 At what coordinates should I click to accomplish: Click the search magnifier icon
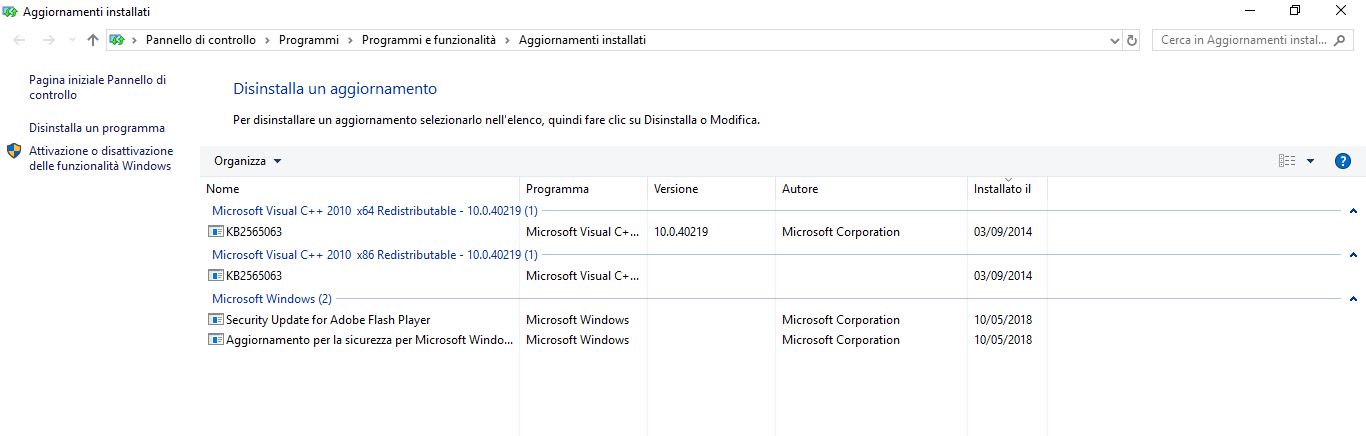pyautogui.click(x=1340, y=40)
